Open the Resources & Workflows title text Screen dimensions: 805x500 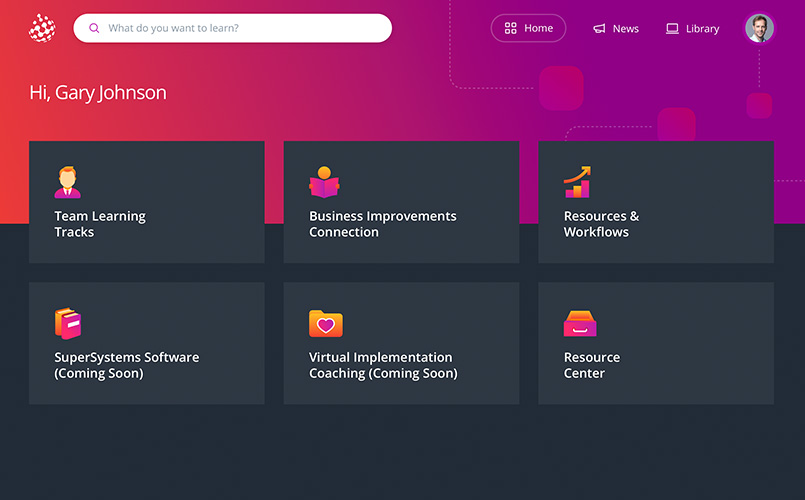click(601, 224)
